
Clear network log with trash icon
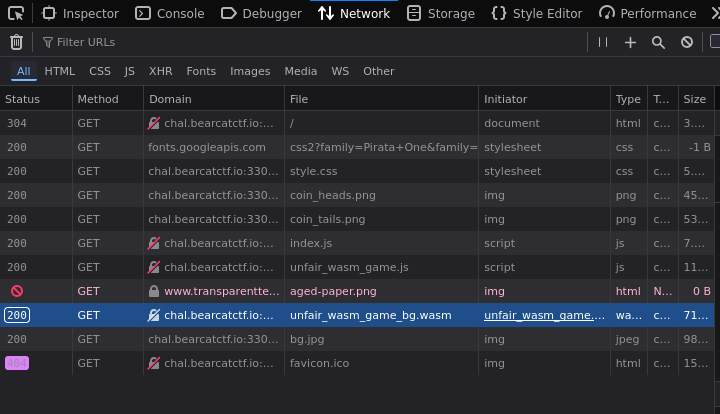(x=17, y=42)
